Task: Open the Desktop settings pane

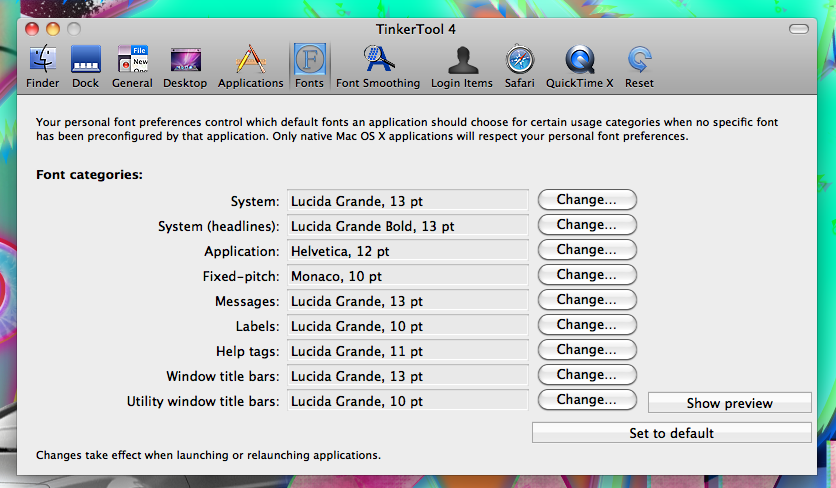Action: [x=185, y=67]
